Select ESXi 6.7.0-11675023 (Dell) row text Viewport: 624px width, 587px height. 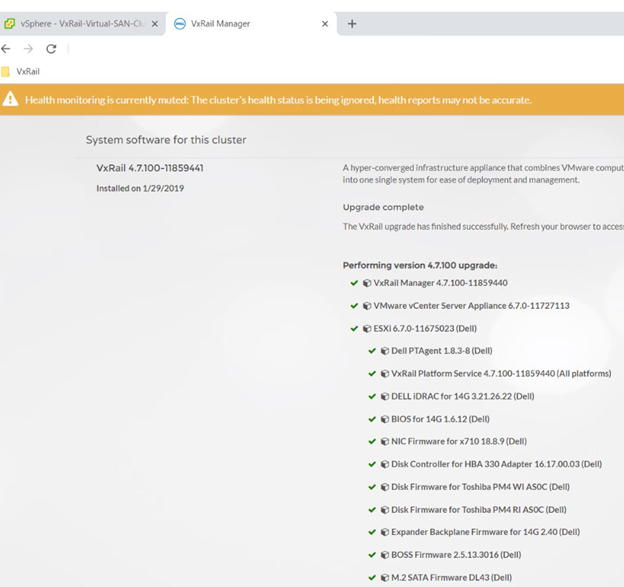(425, 329)
